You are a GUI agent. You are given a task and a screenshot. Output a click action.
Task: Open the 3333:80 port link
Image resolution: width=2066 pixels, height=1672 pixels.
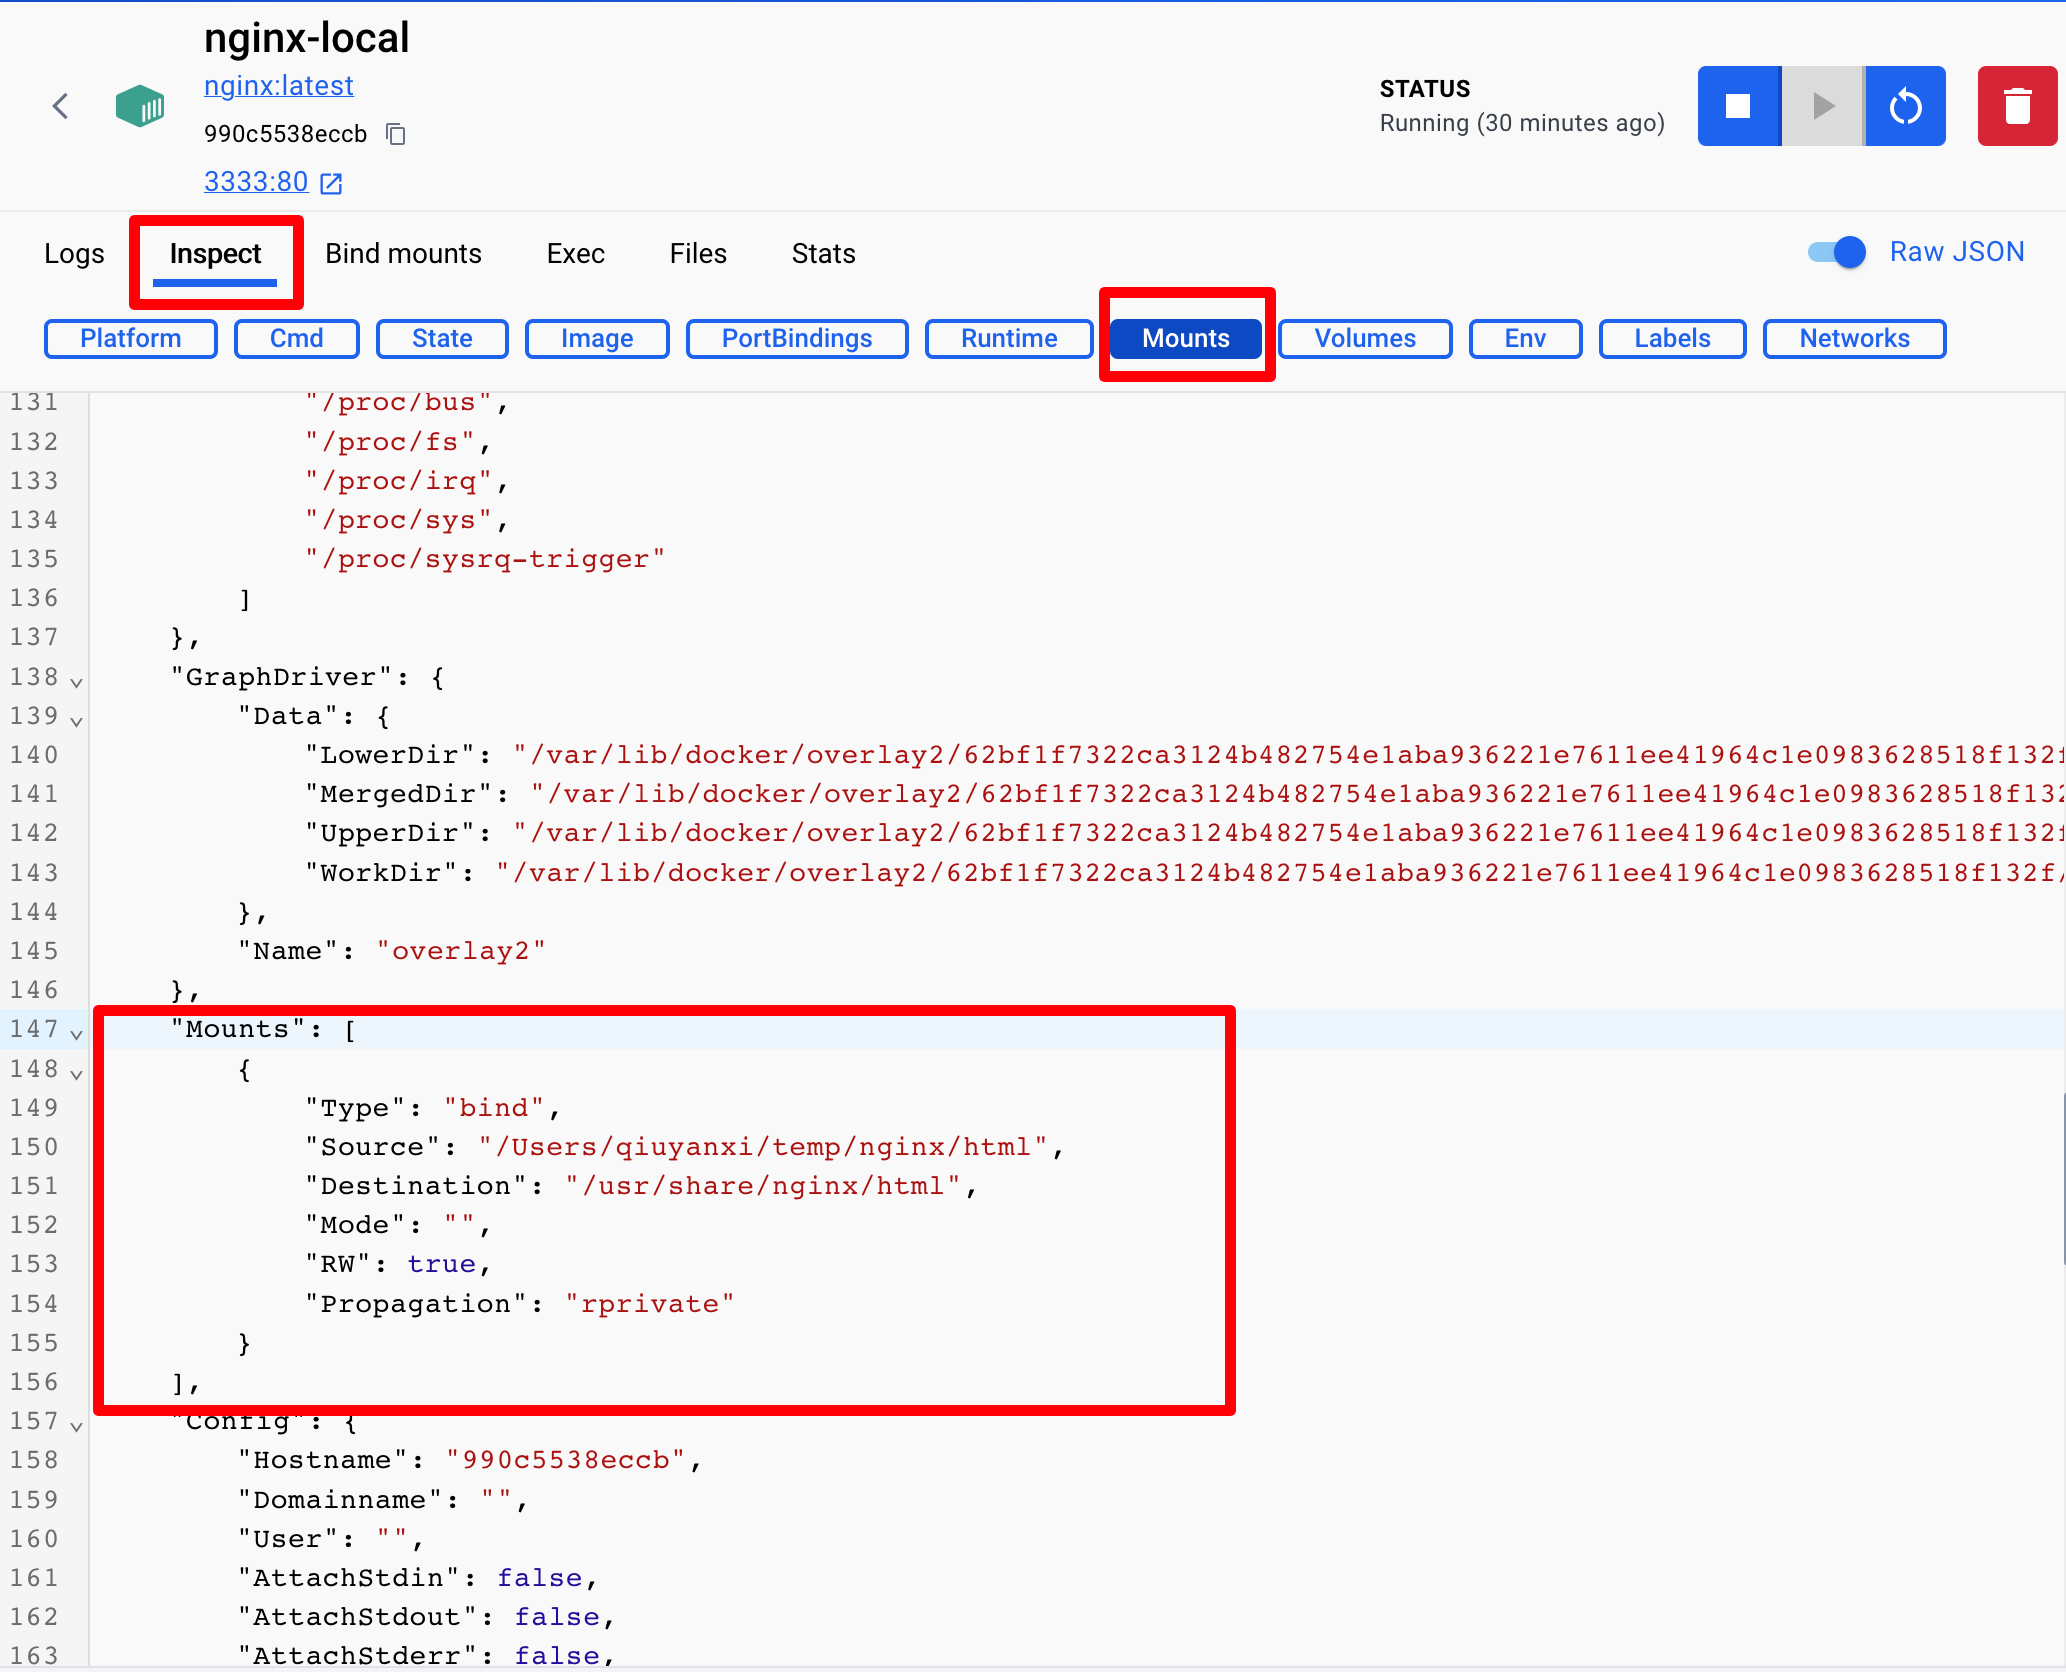tap(256, 182)
